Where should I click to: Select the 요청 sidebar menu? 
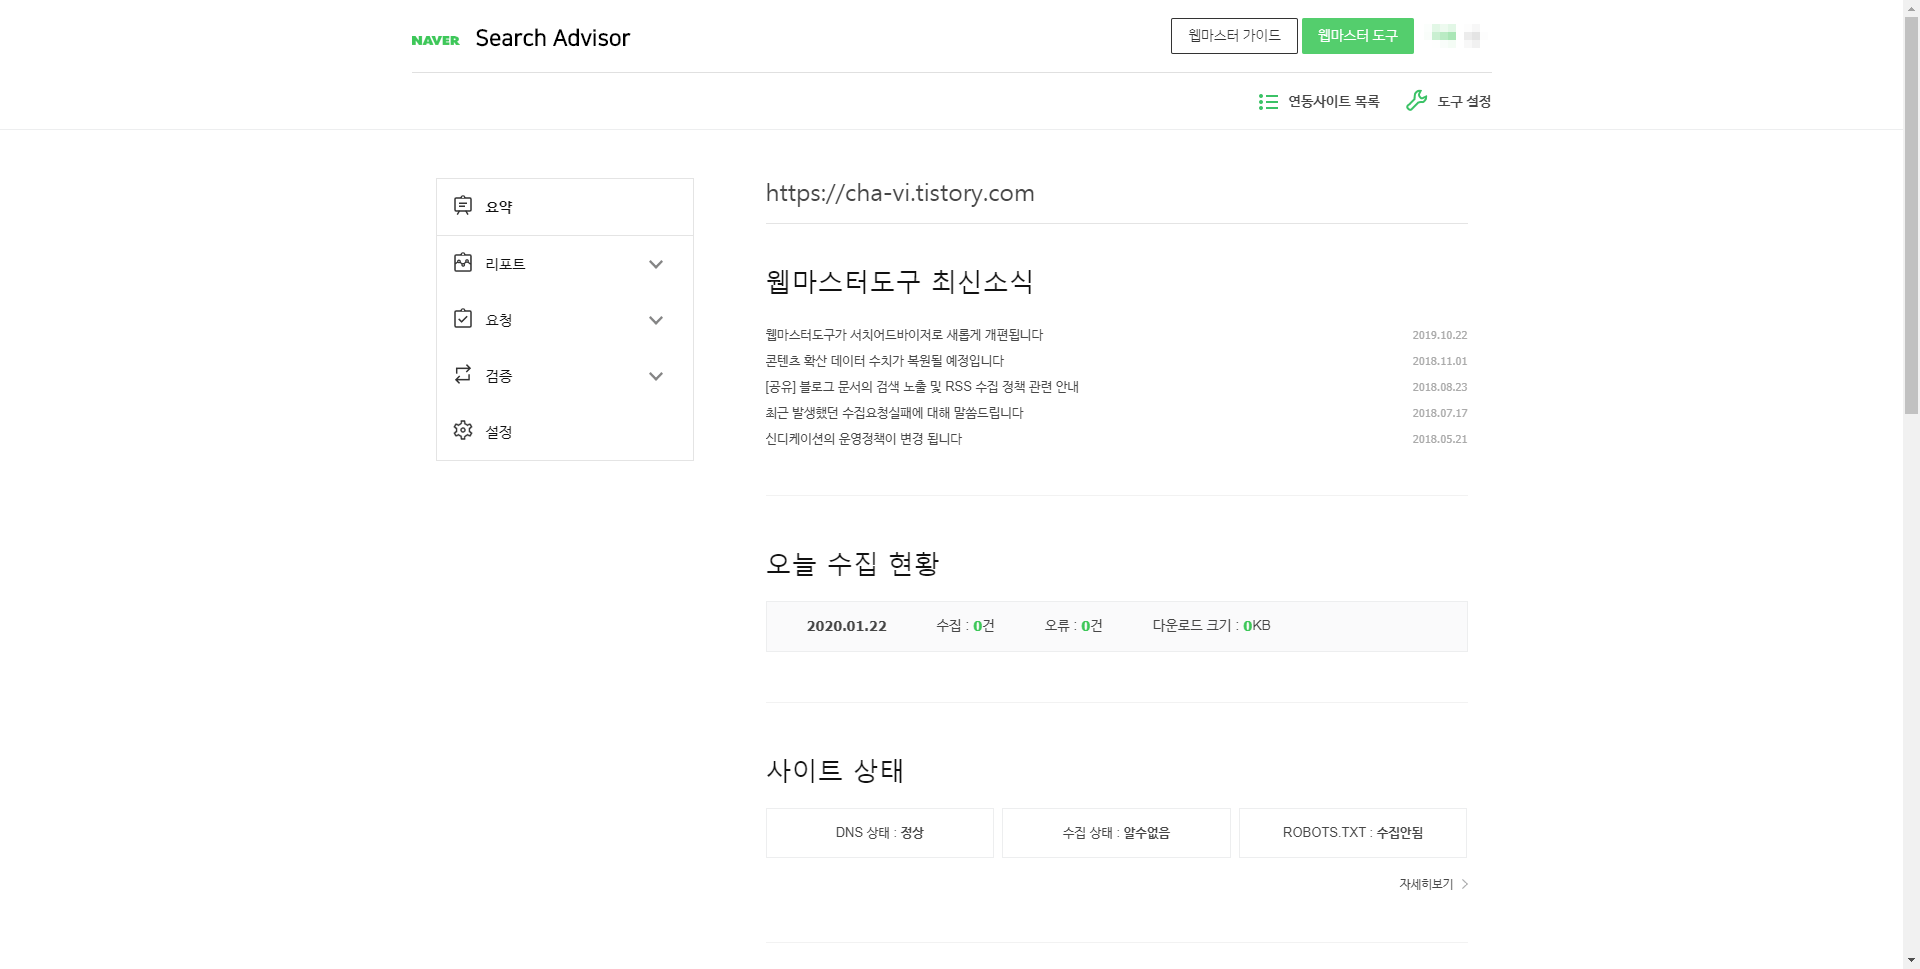tap(565, 320)
